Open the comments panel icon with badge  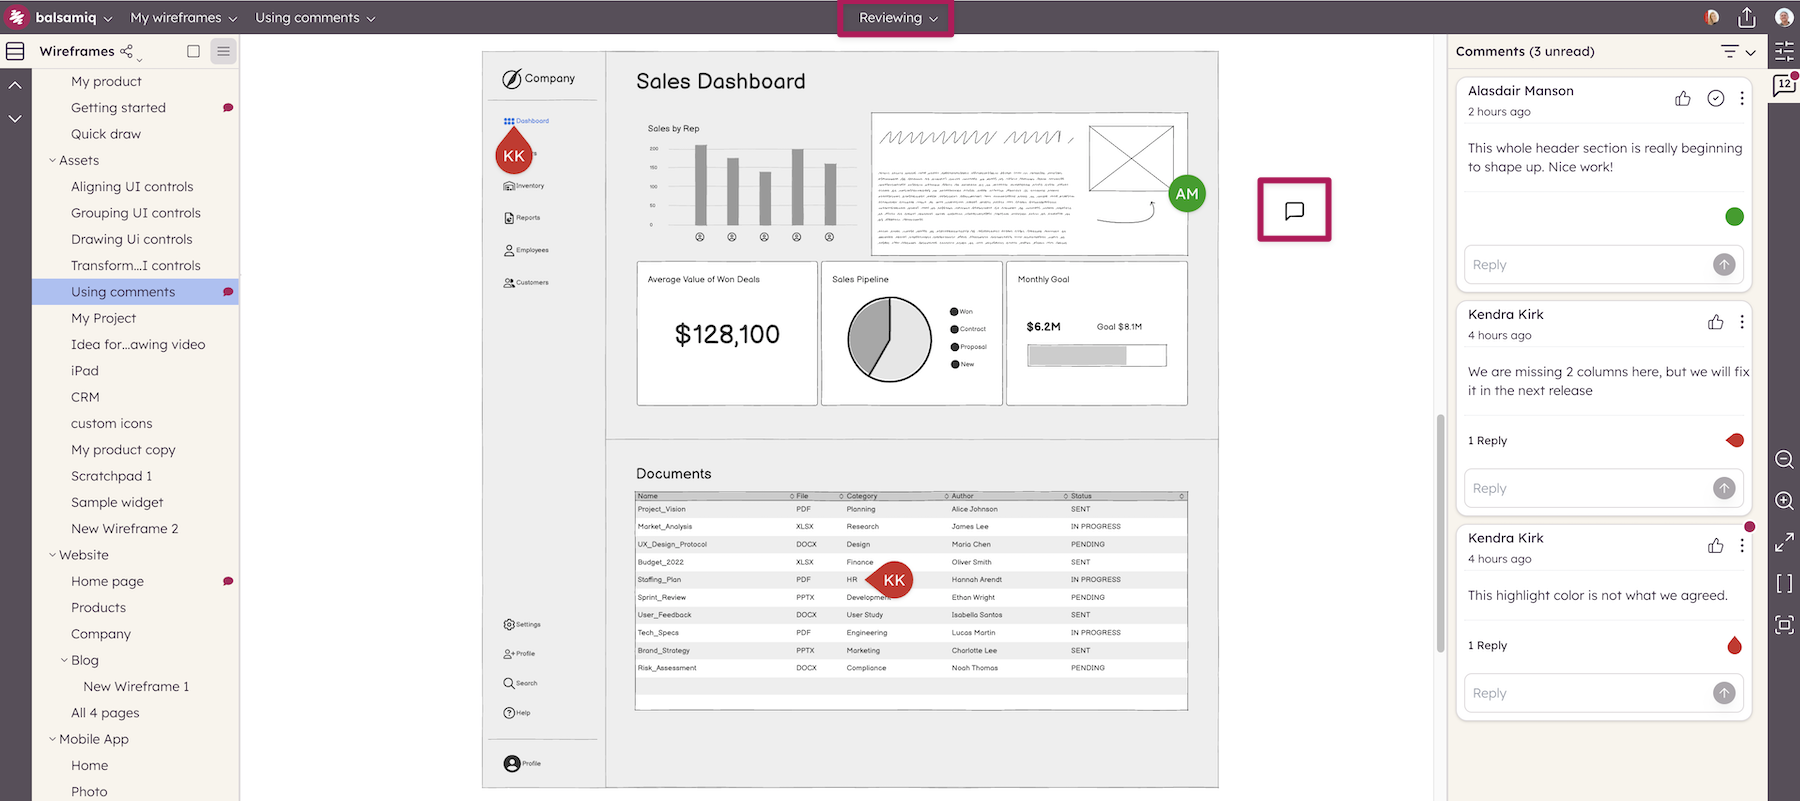[1784, 85]
